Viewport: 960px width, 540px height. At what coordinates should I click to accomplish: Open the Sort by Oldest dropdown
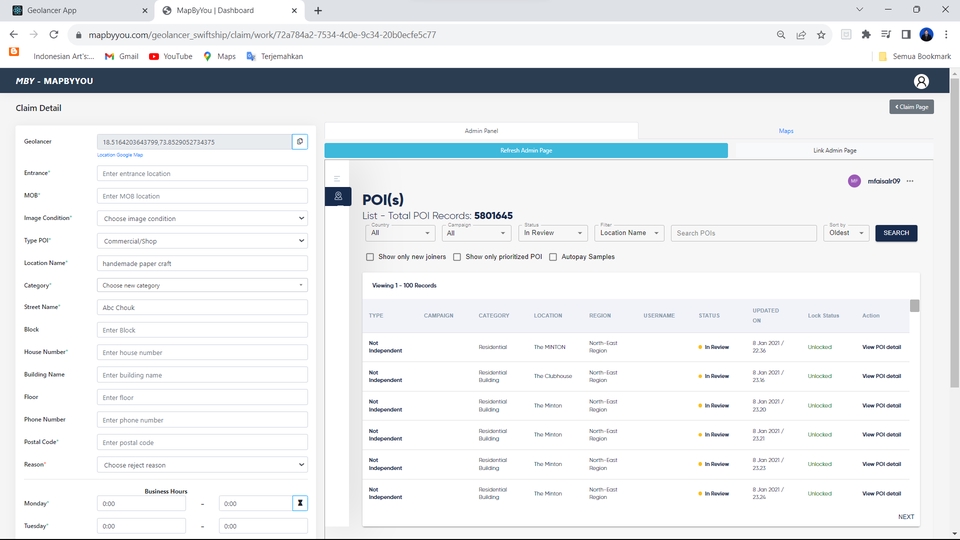coord(846,233)
